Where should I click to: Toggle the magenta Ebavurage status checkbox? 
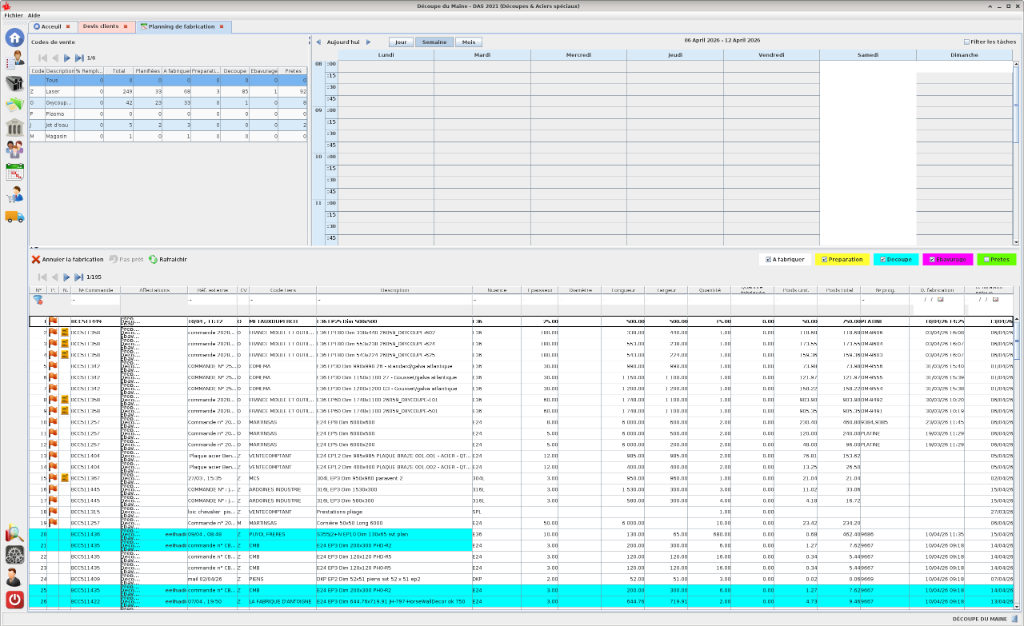coord(932,259)
